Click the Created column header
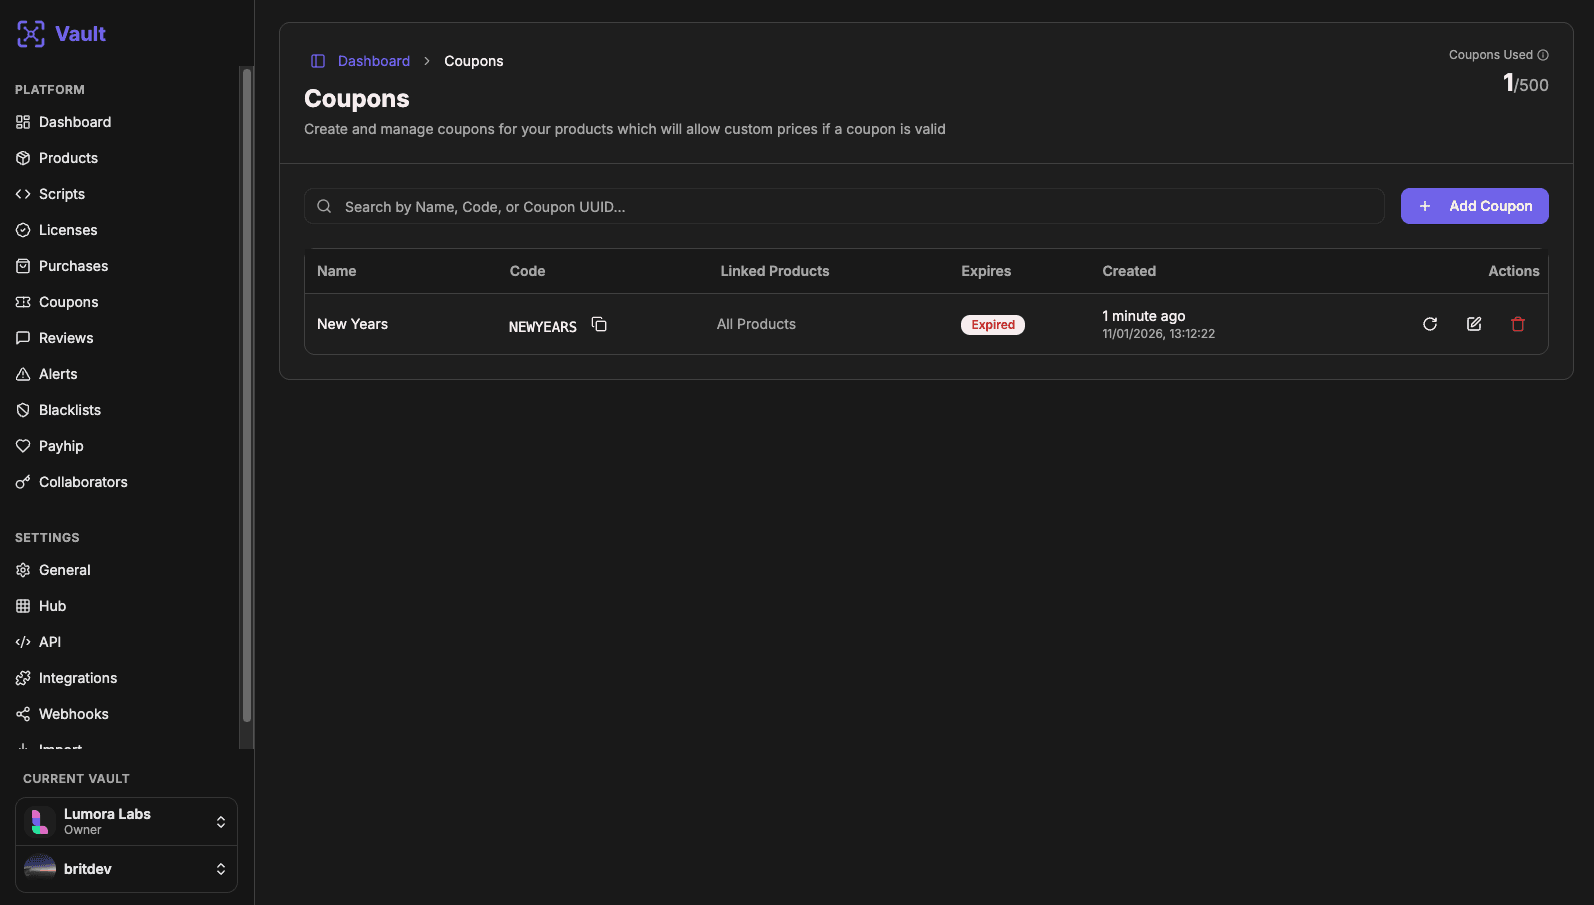Screen dimensions: 1594x905 point(1129,271)
